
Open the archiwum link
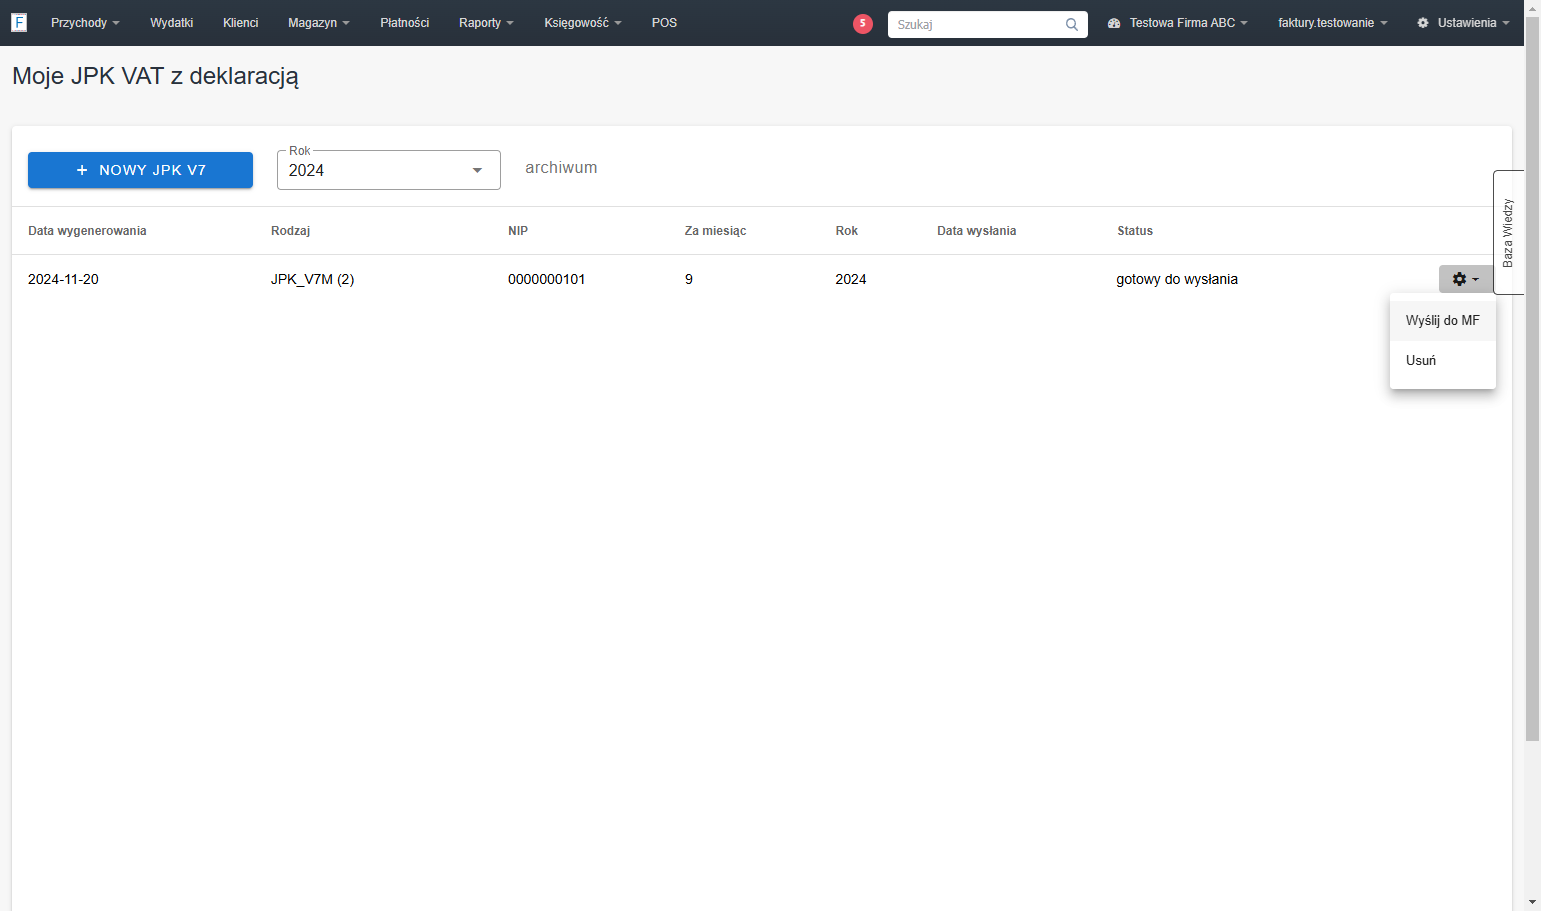[x=561, y=168]
